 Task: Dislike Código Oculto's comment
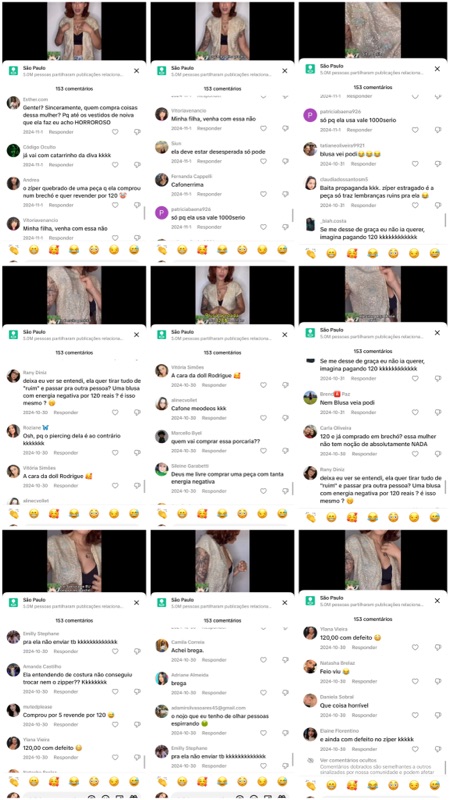pos(137,165)
